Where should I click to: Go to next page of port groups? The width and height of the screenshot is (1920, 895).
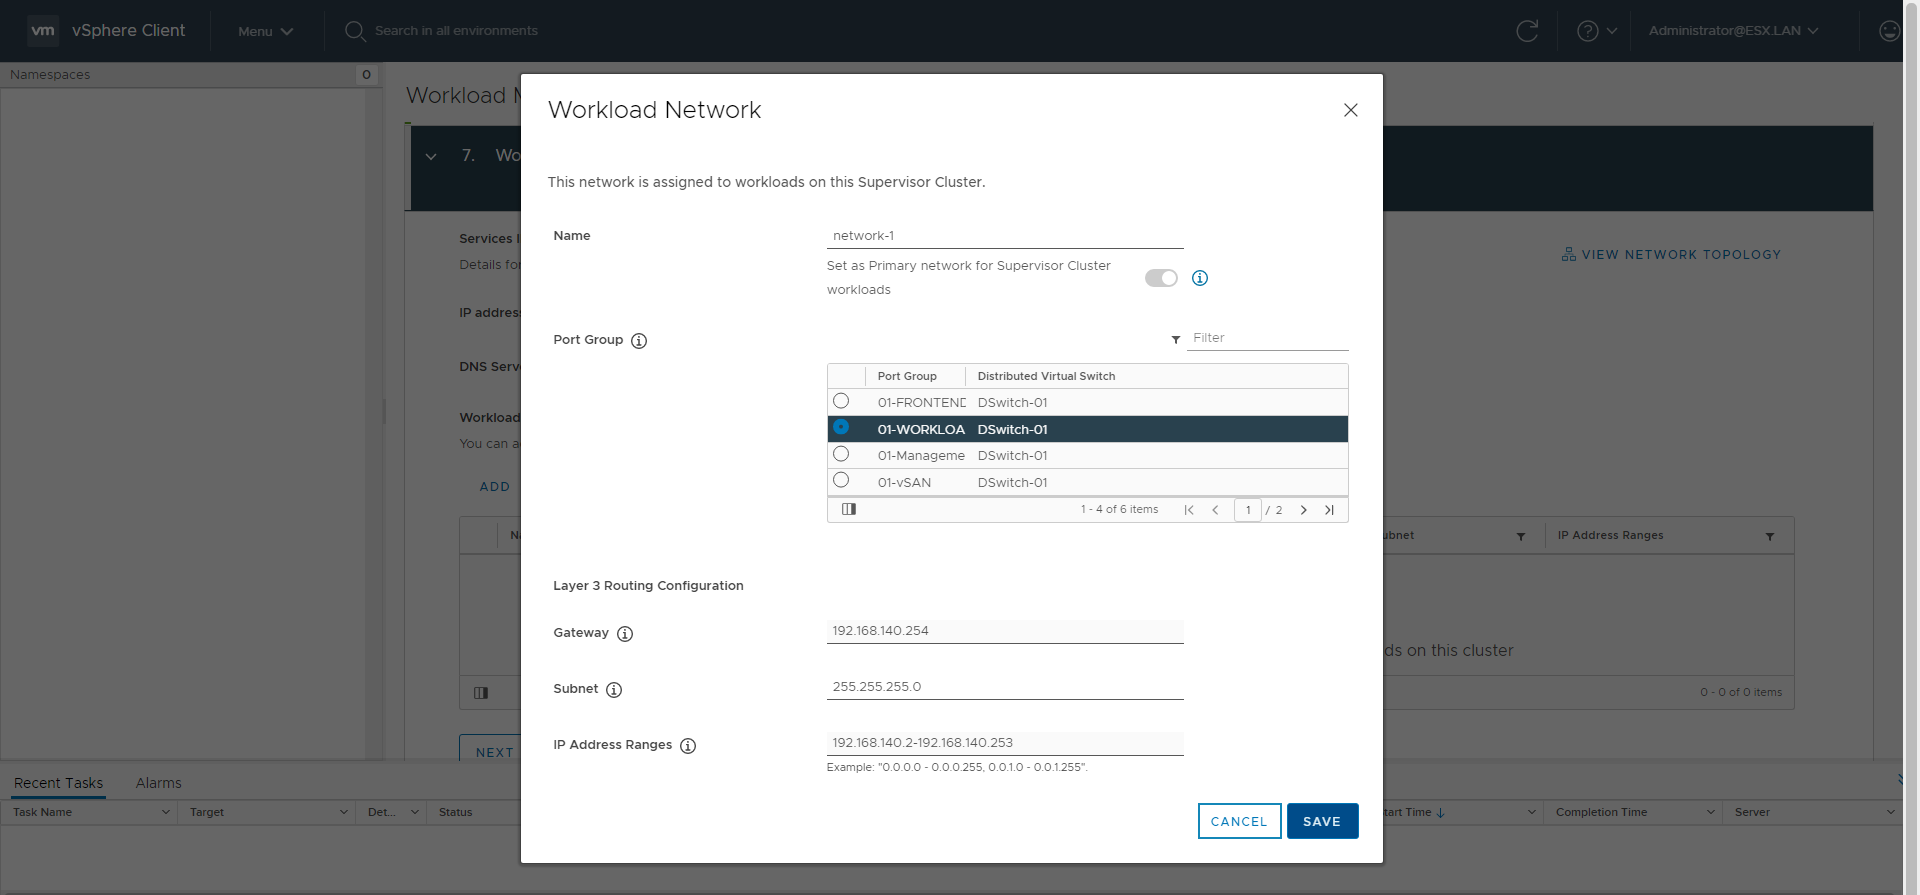[1303, 510]
